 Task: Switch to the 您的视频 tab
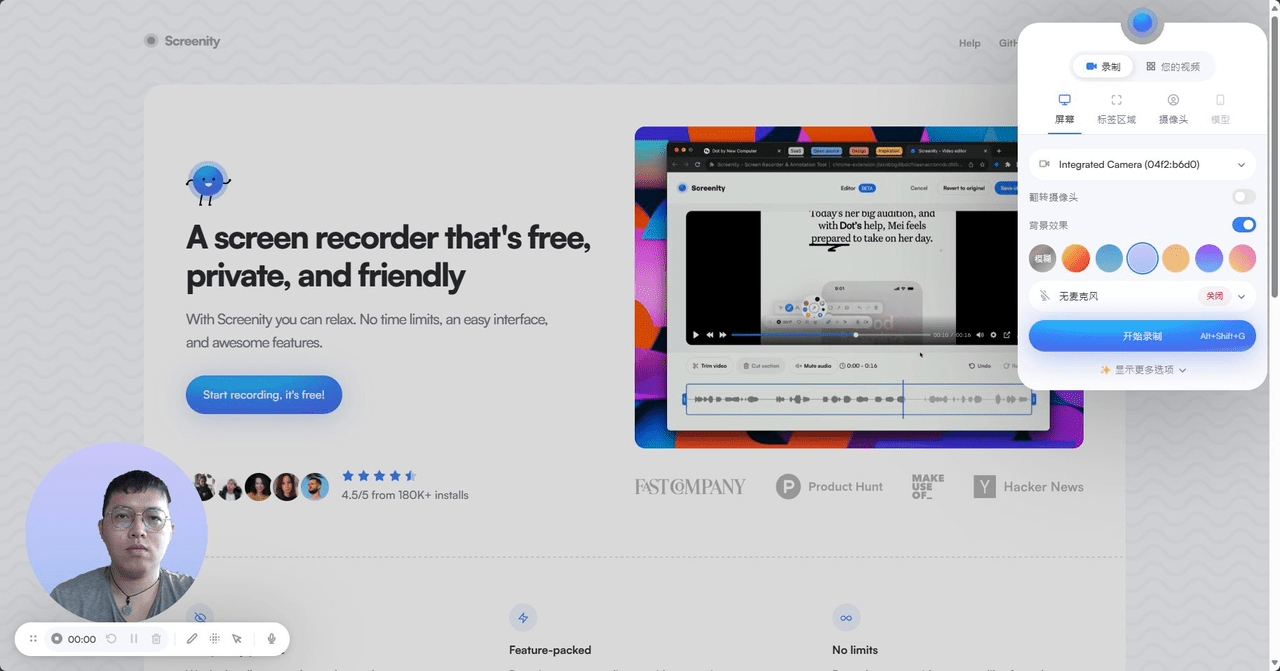pos(1173,67)
